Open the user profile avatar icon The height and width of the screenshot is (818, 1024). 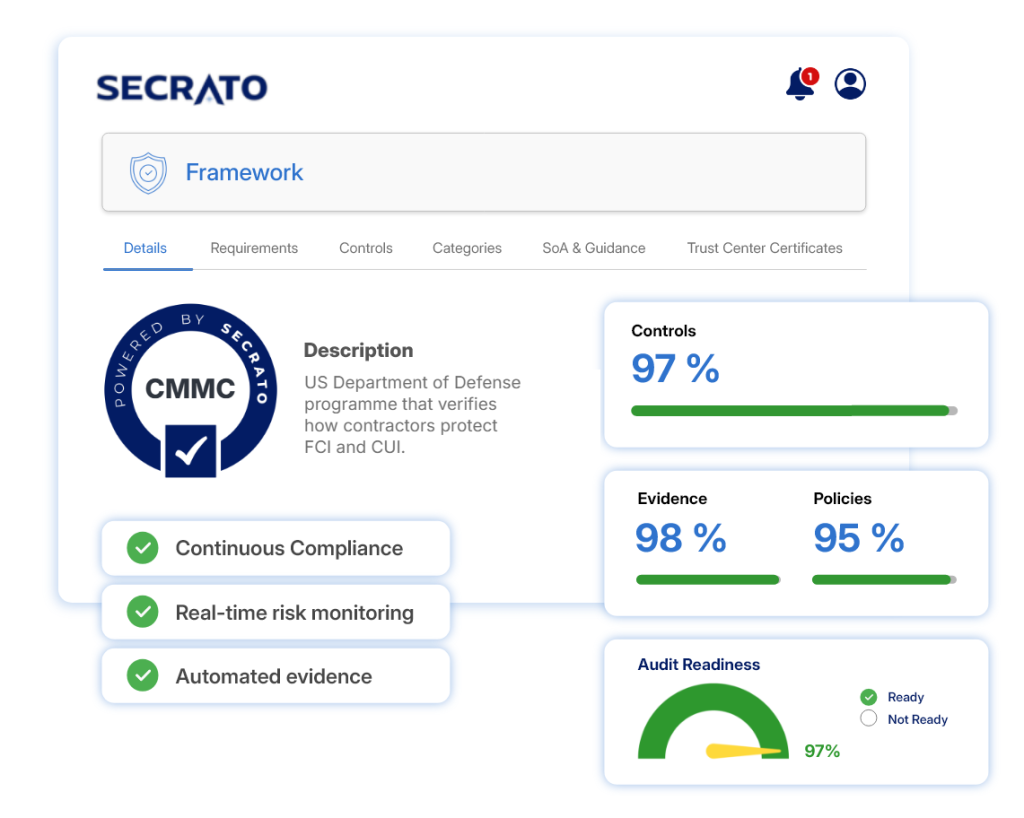point(850,84)
